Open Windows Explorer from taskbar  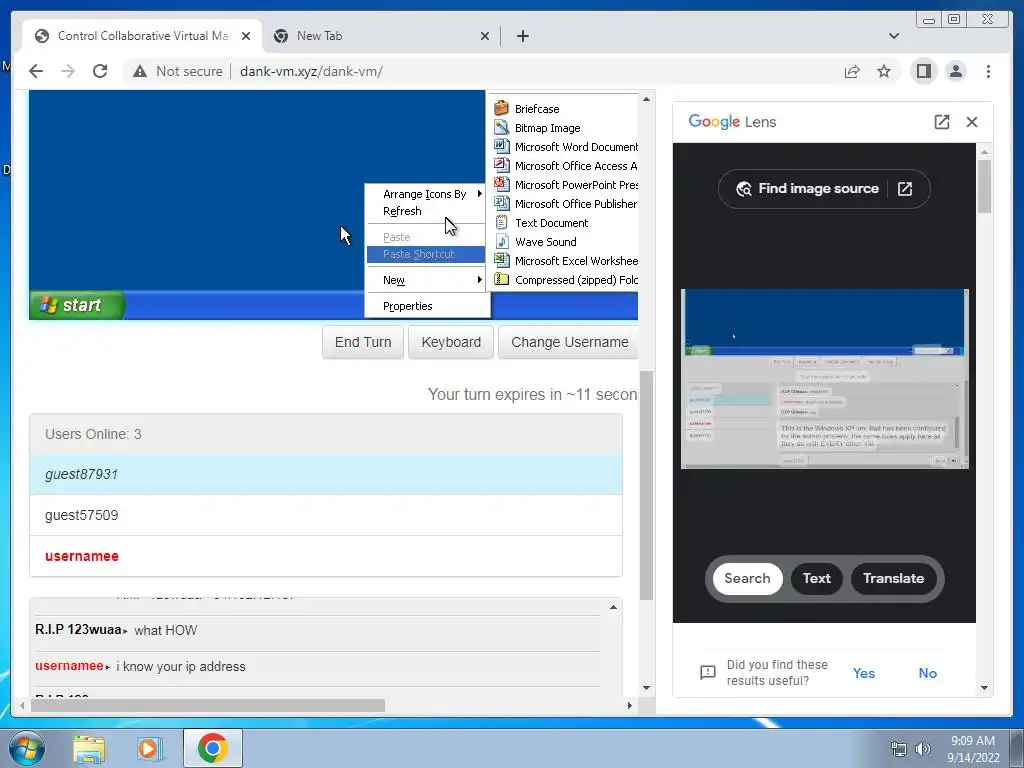89,748
